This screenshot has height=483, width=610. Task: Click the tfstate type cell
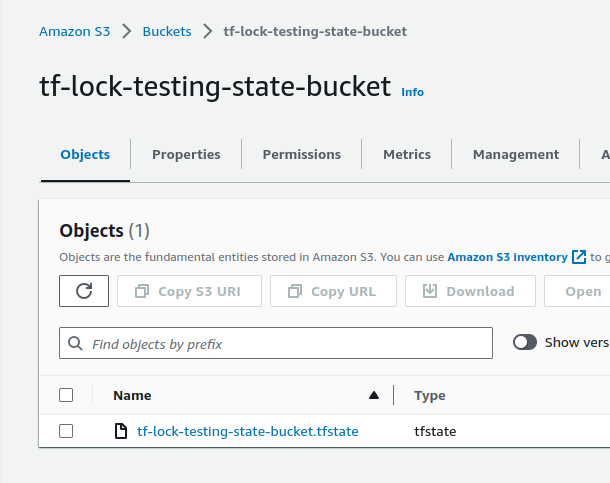[x=435, y=431]
